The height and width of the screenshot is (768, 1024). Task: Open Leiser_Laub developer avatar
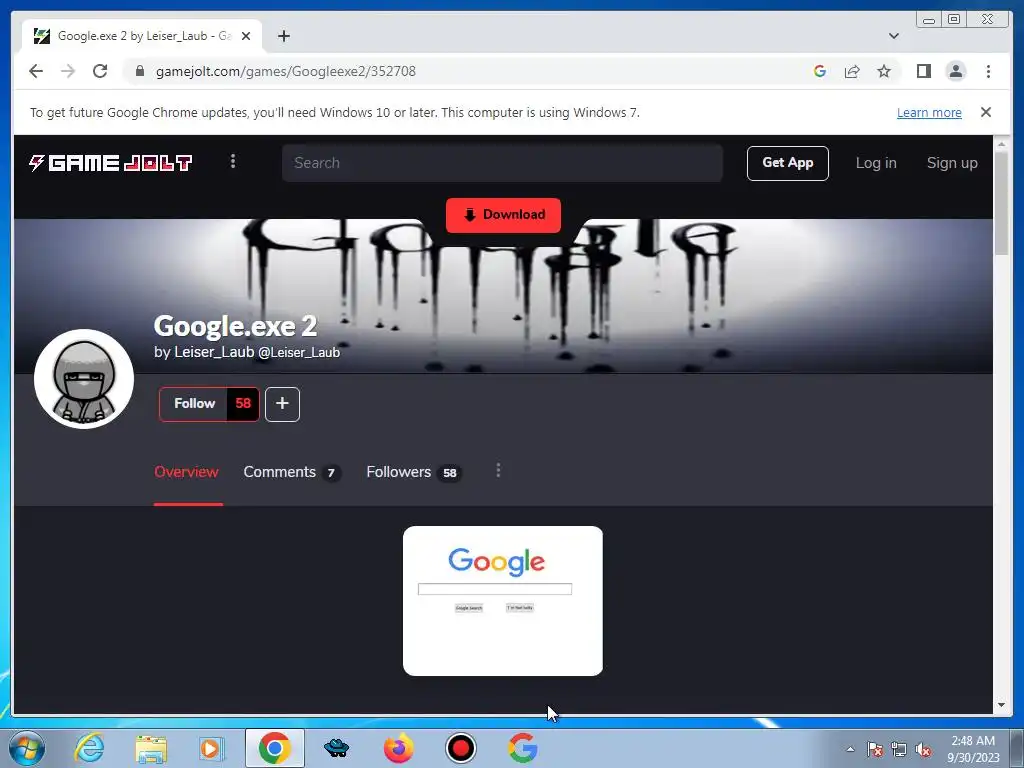click(84, 379)
